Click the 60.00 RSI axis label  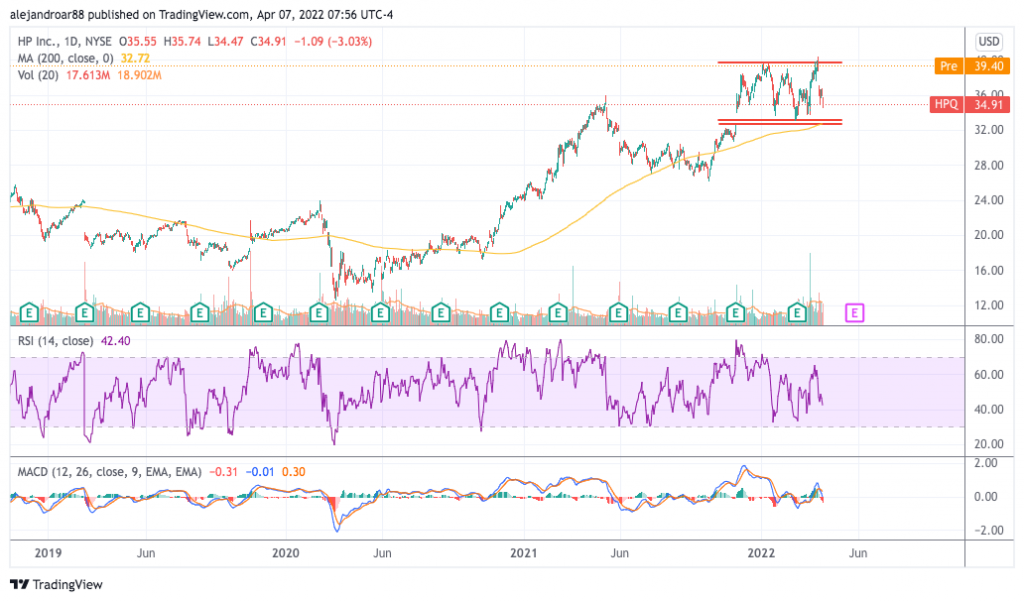(989, 375)
